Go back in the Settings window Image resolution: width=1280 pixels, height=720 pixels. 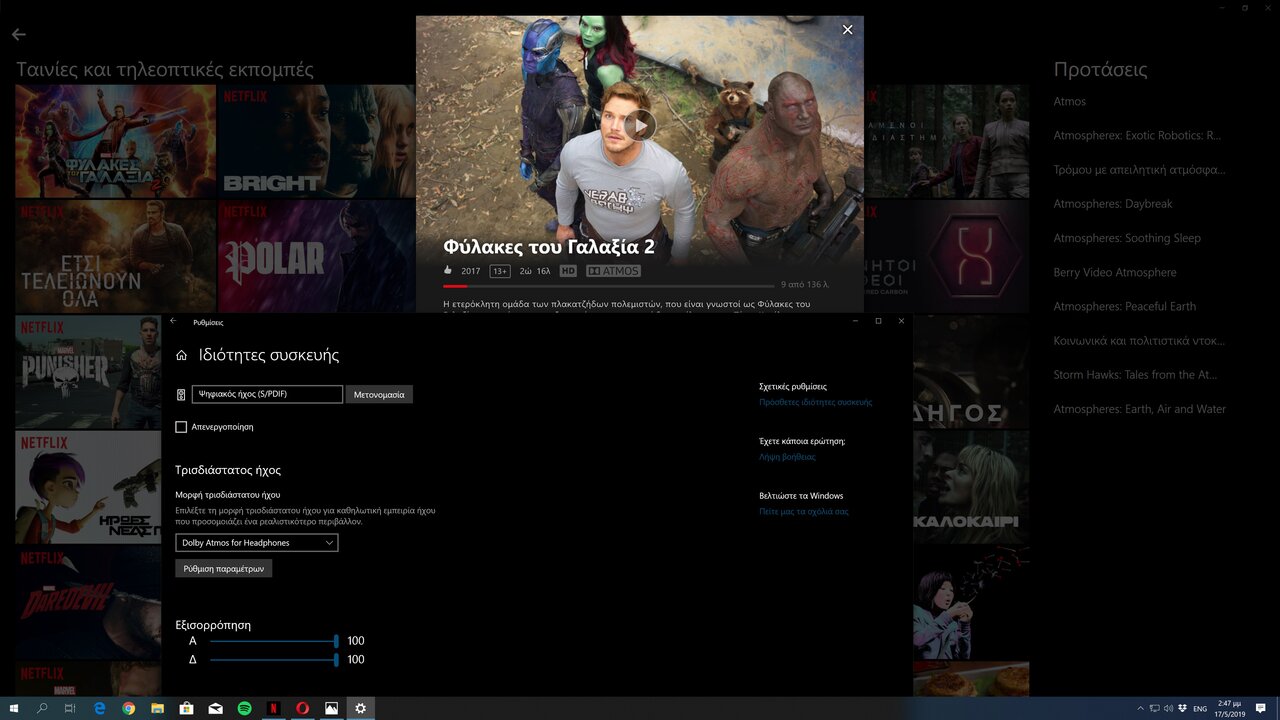173,322
